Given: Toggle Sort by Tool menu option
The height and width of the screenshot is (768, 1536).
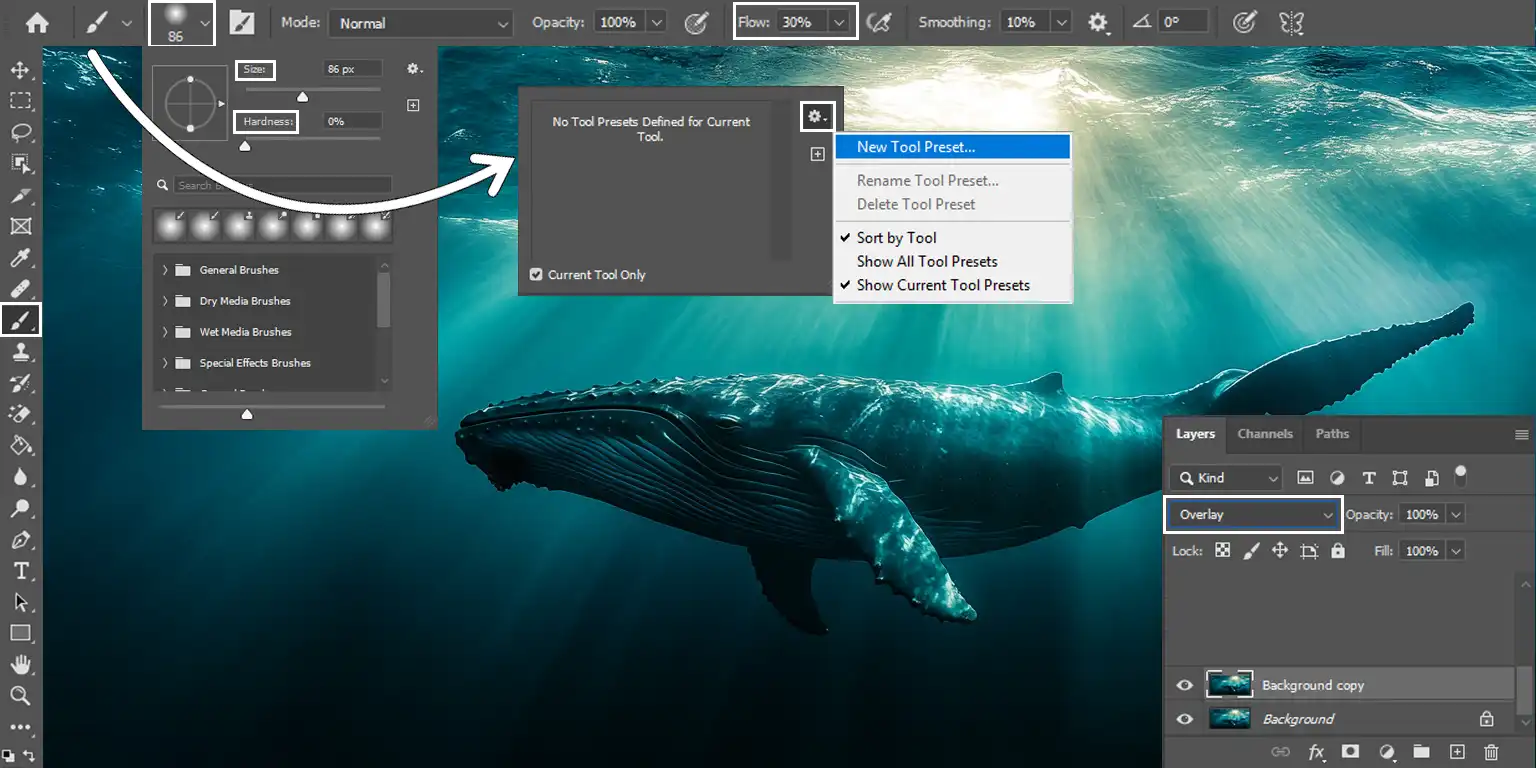Looking at the screenshot, I should (x=953, y=238).
